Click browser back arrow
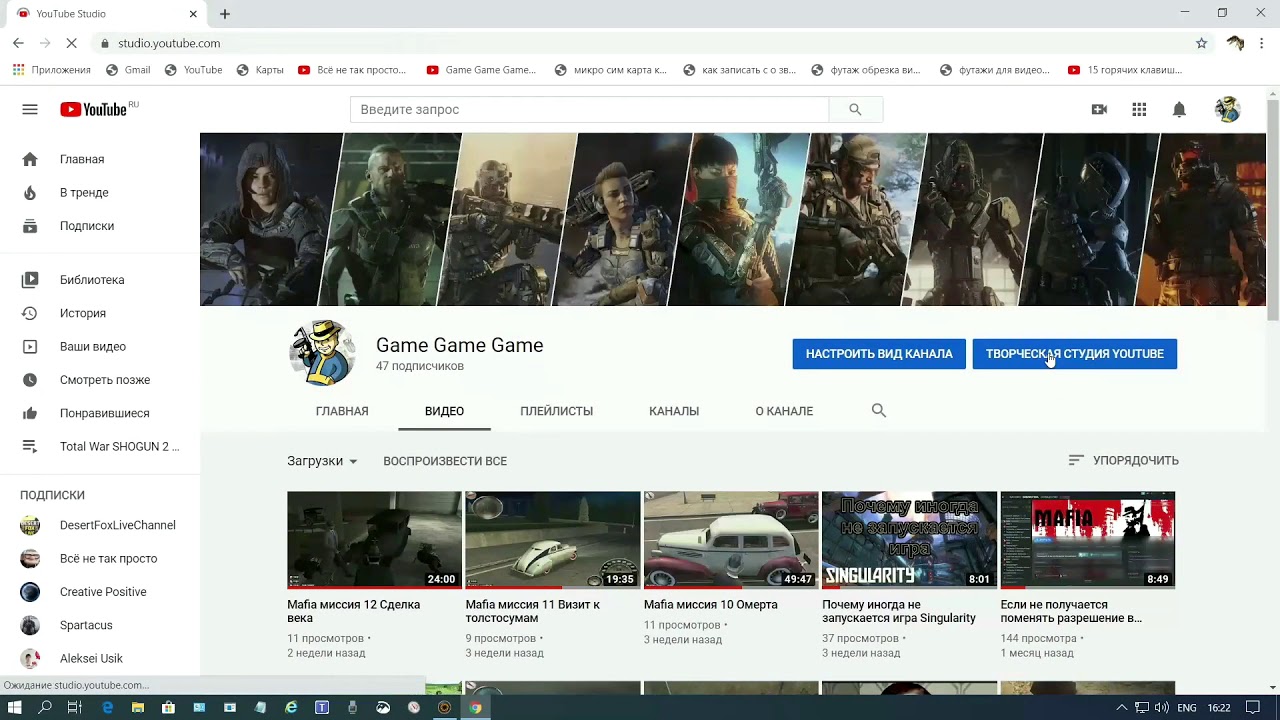1280x720 pixels. [18, 43]
